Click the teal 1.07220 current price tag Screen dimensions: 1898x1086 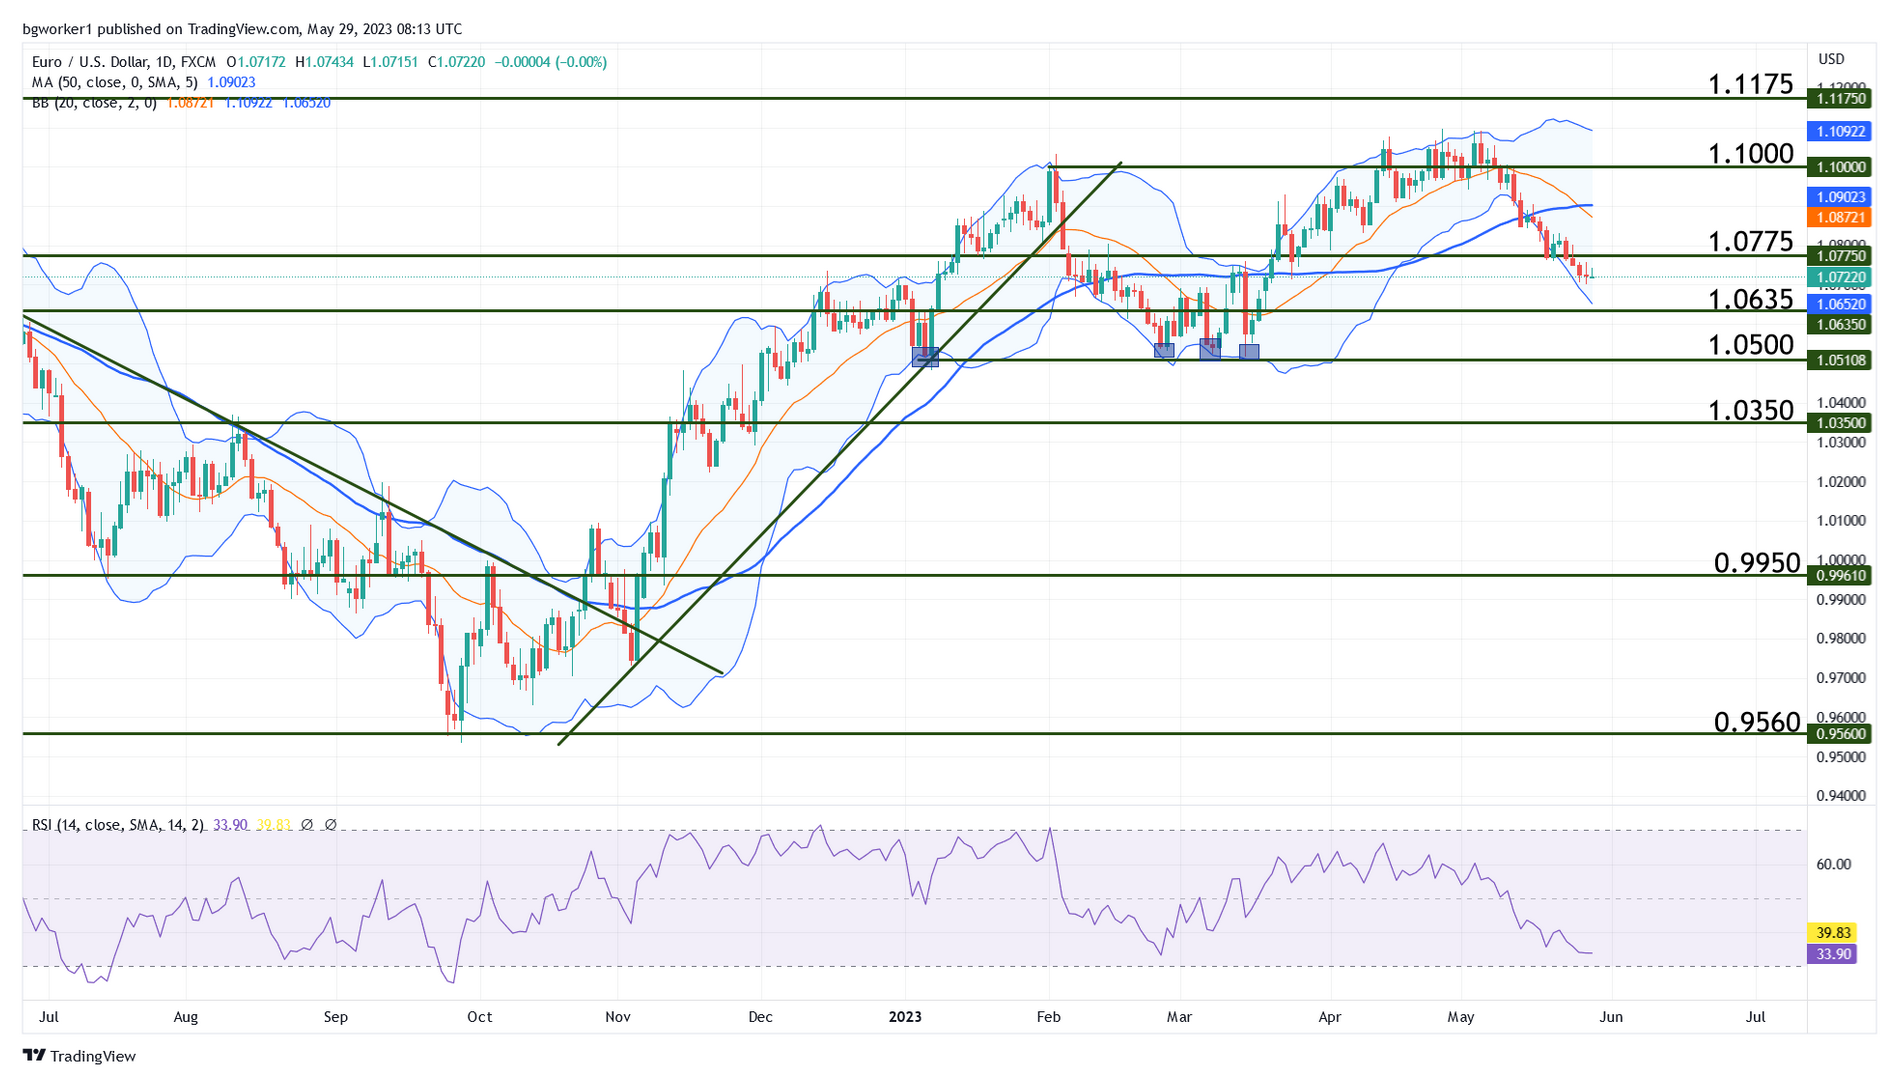[1838, 277]
